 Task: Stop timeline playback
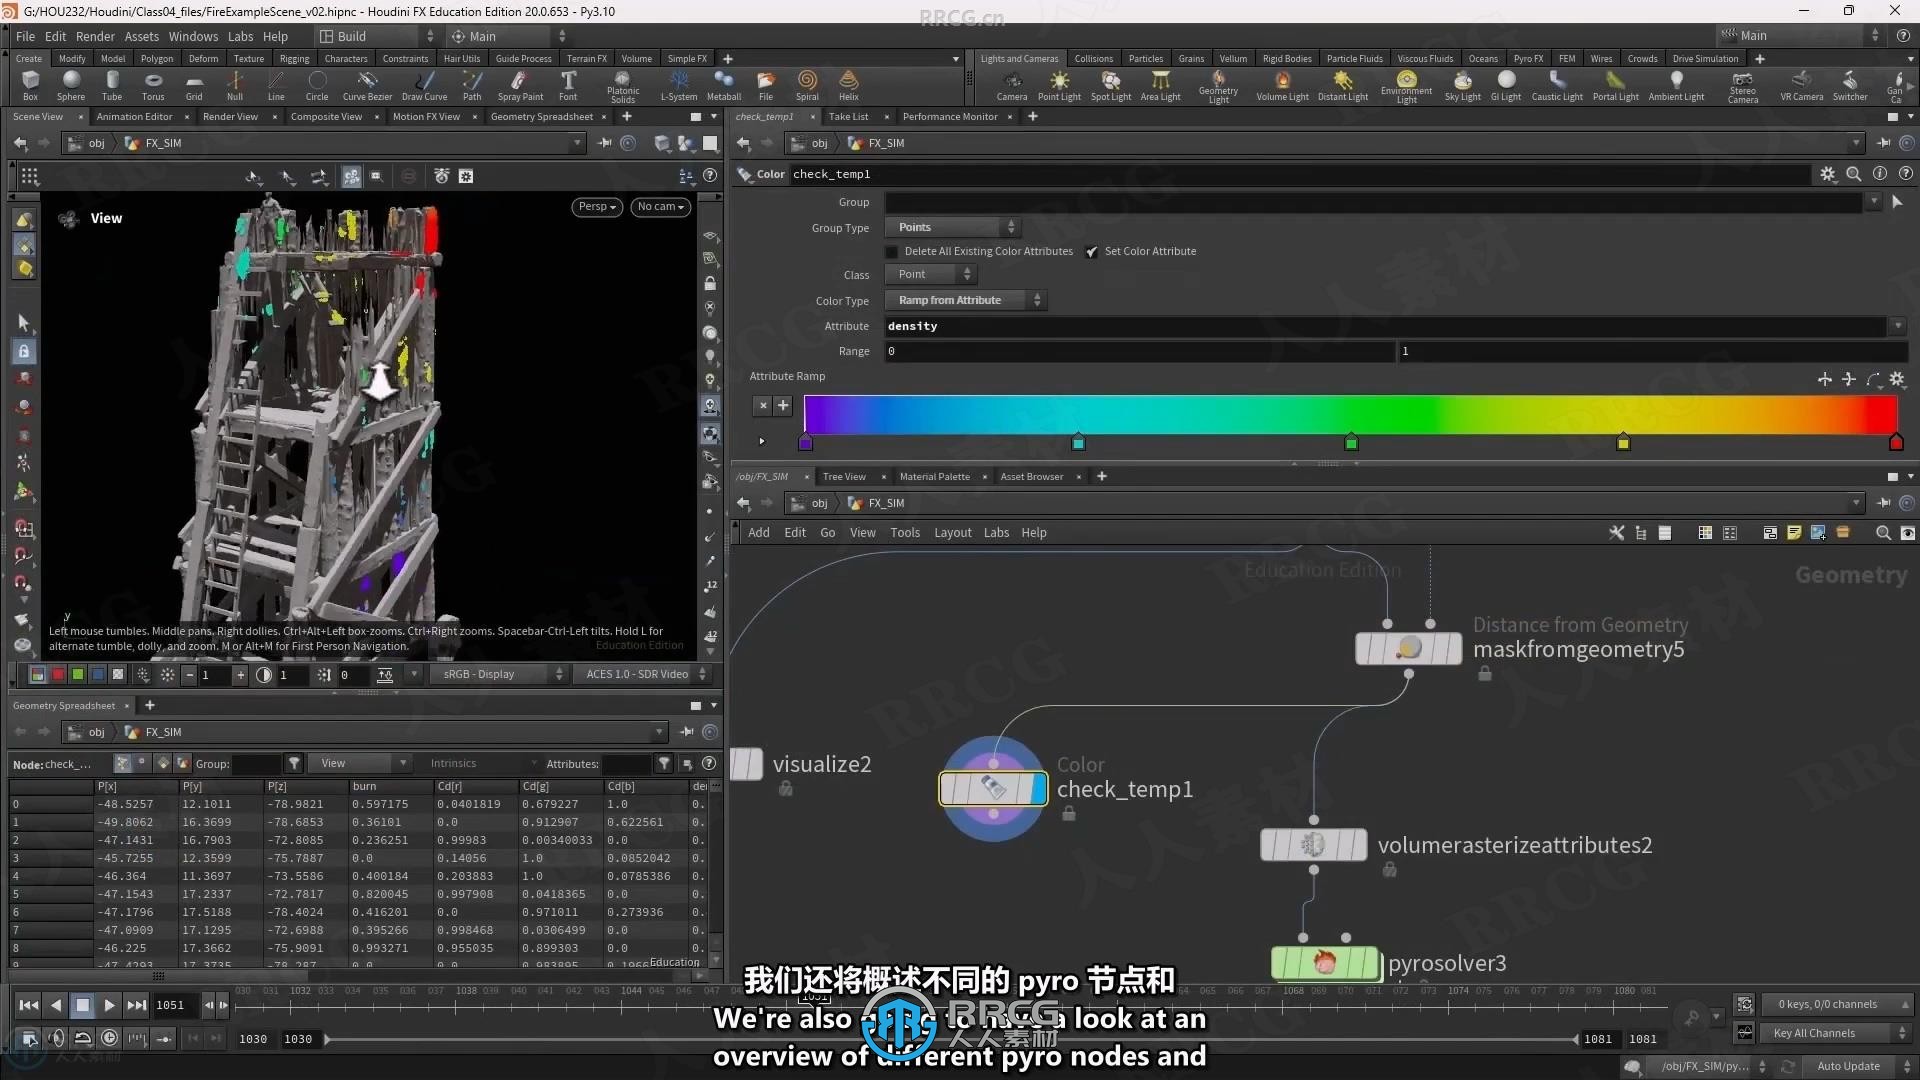[x=83, y=1005]
